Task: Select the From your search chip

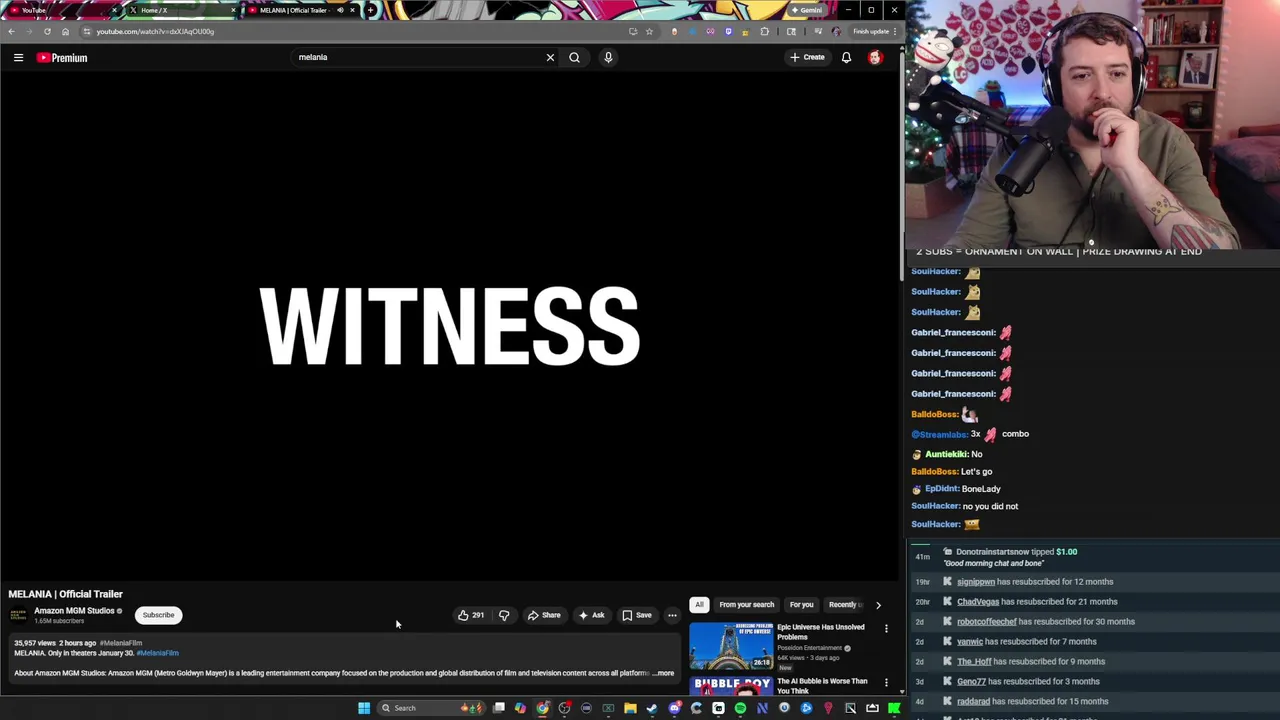Action: pos(746,604)
